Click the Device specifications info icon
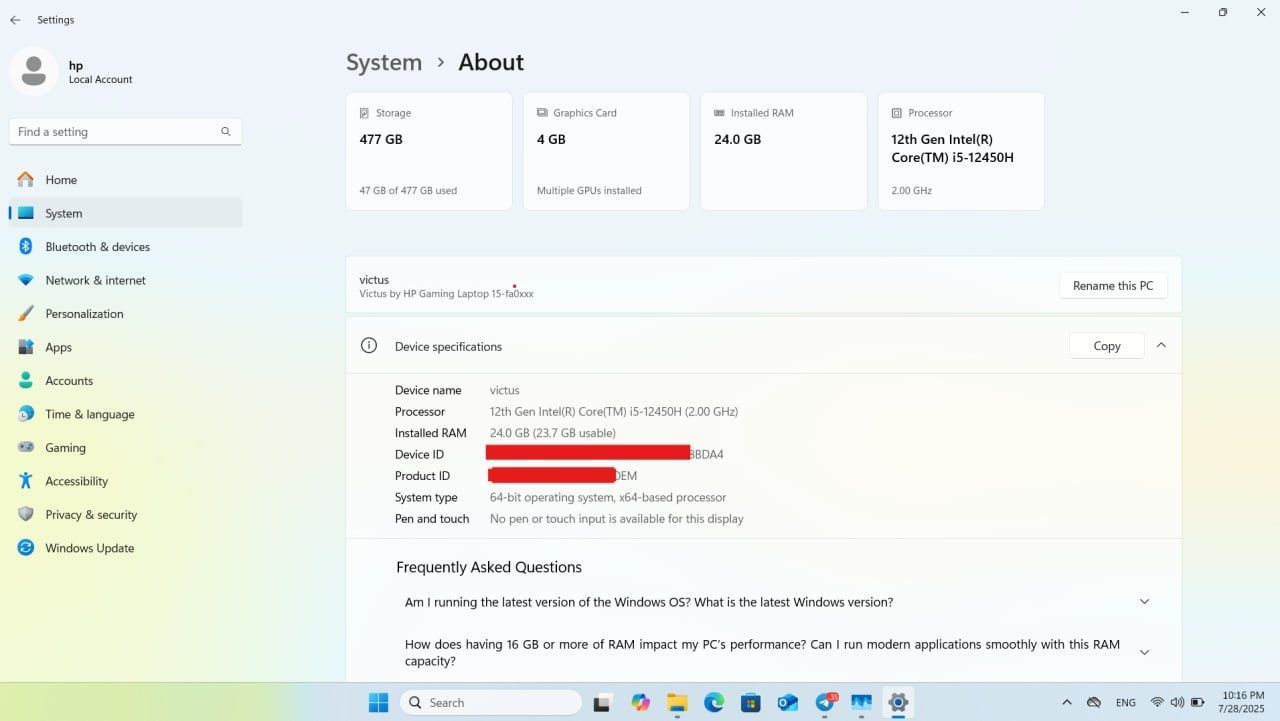The width and height of the screenshot is (1280, 721). point(369,346)
